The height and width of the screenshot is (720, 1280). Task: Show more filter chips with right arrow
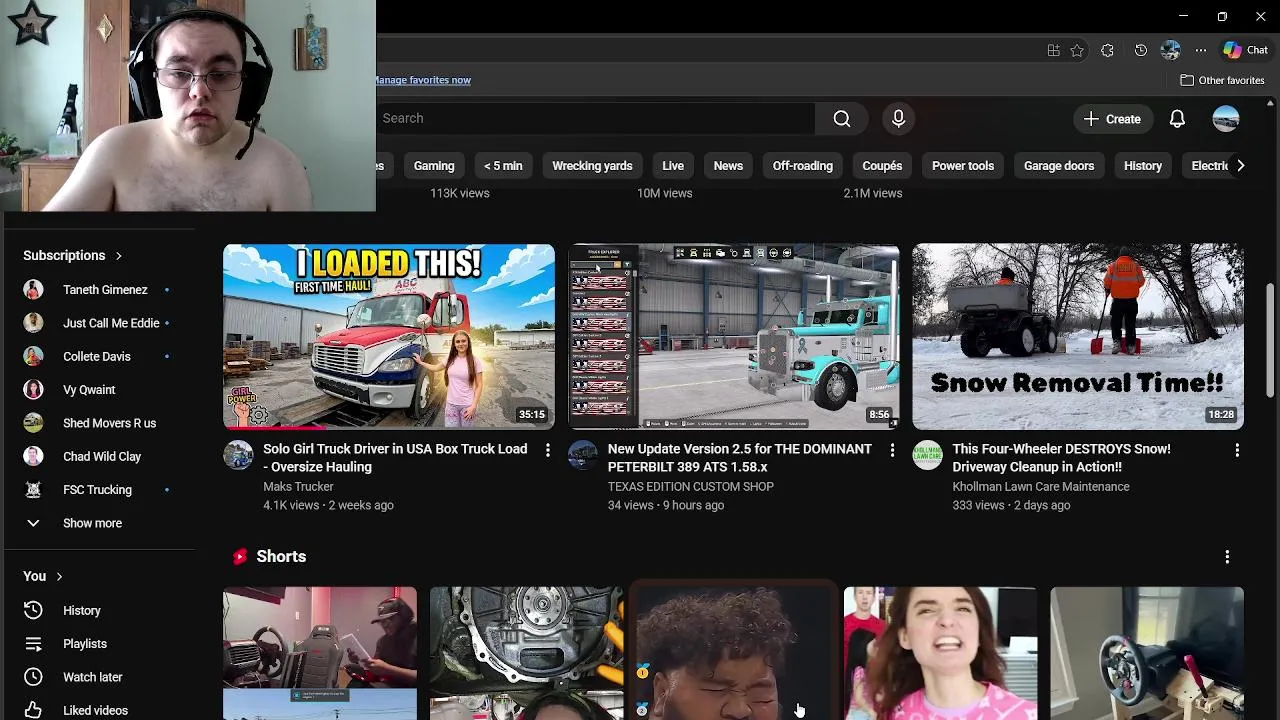click(x=1240, y=166)
